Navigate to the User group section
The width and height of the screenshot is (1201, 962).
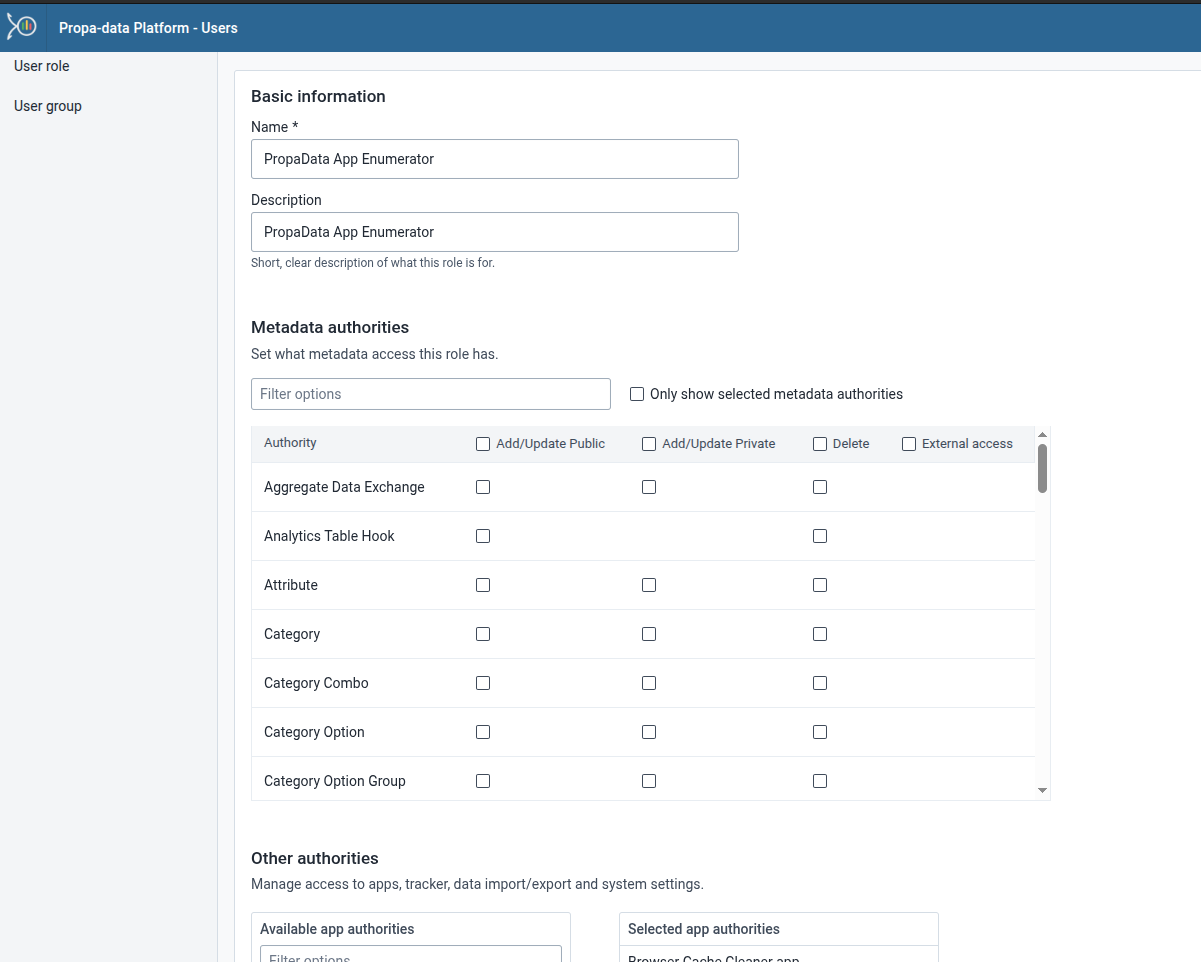tap(47, 105)
